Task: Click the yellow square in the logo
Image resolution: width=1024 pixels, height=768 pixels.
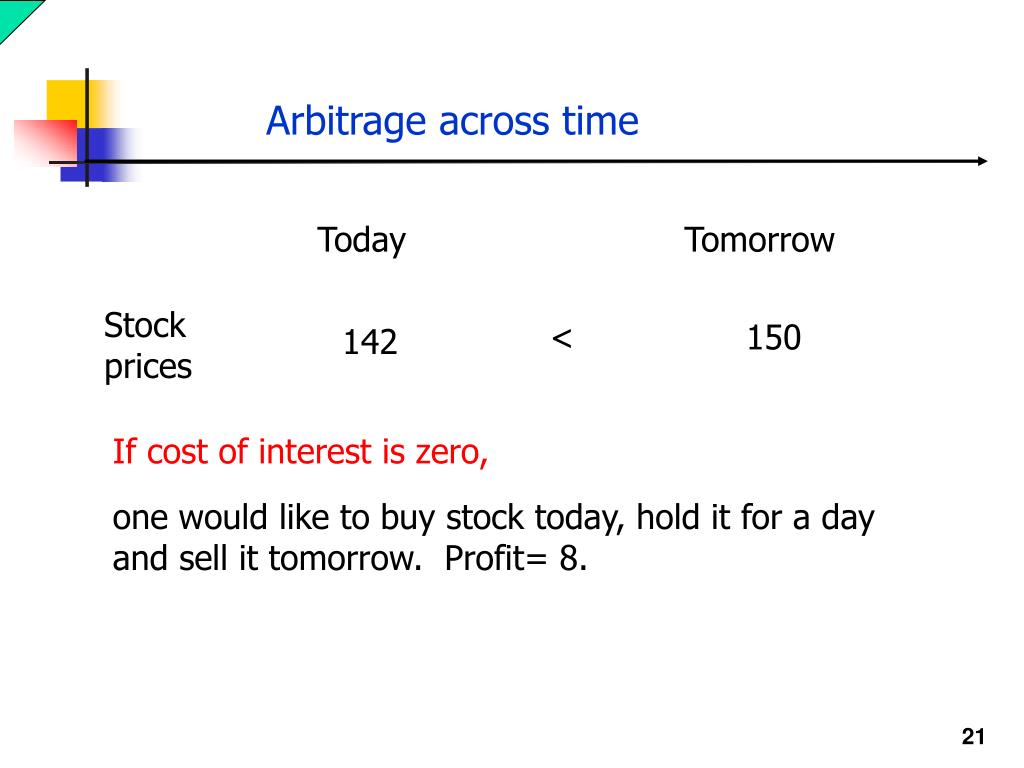Action: 65,100
